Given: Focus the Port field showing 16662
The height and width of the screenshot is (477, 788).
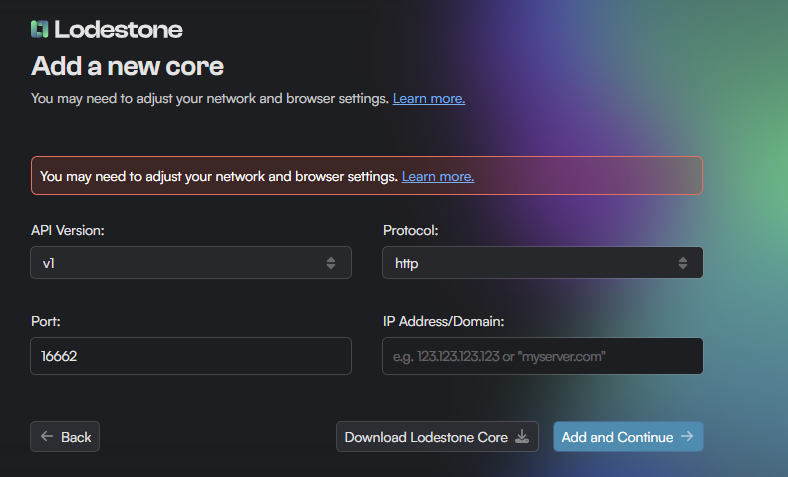Looking at the screenshot, I should click(x=191, y=356).
